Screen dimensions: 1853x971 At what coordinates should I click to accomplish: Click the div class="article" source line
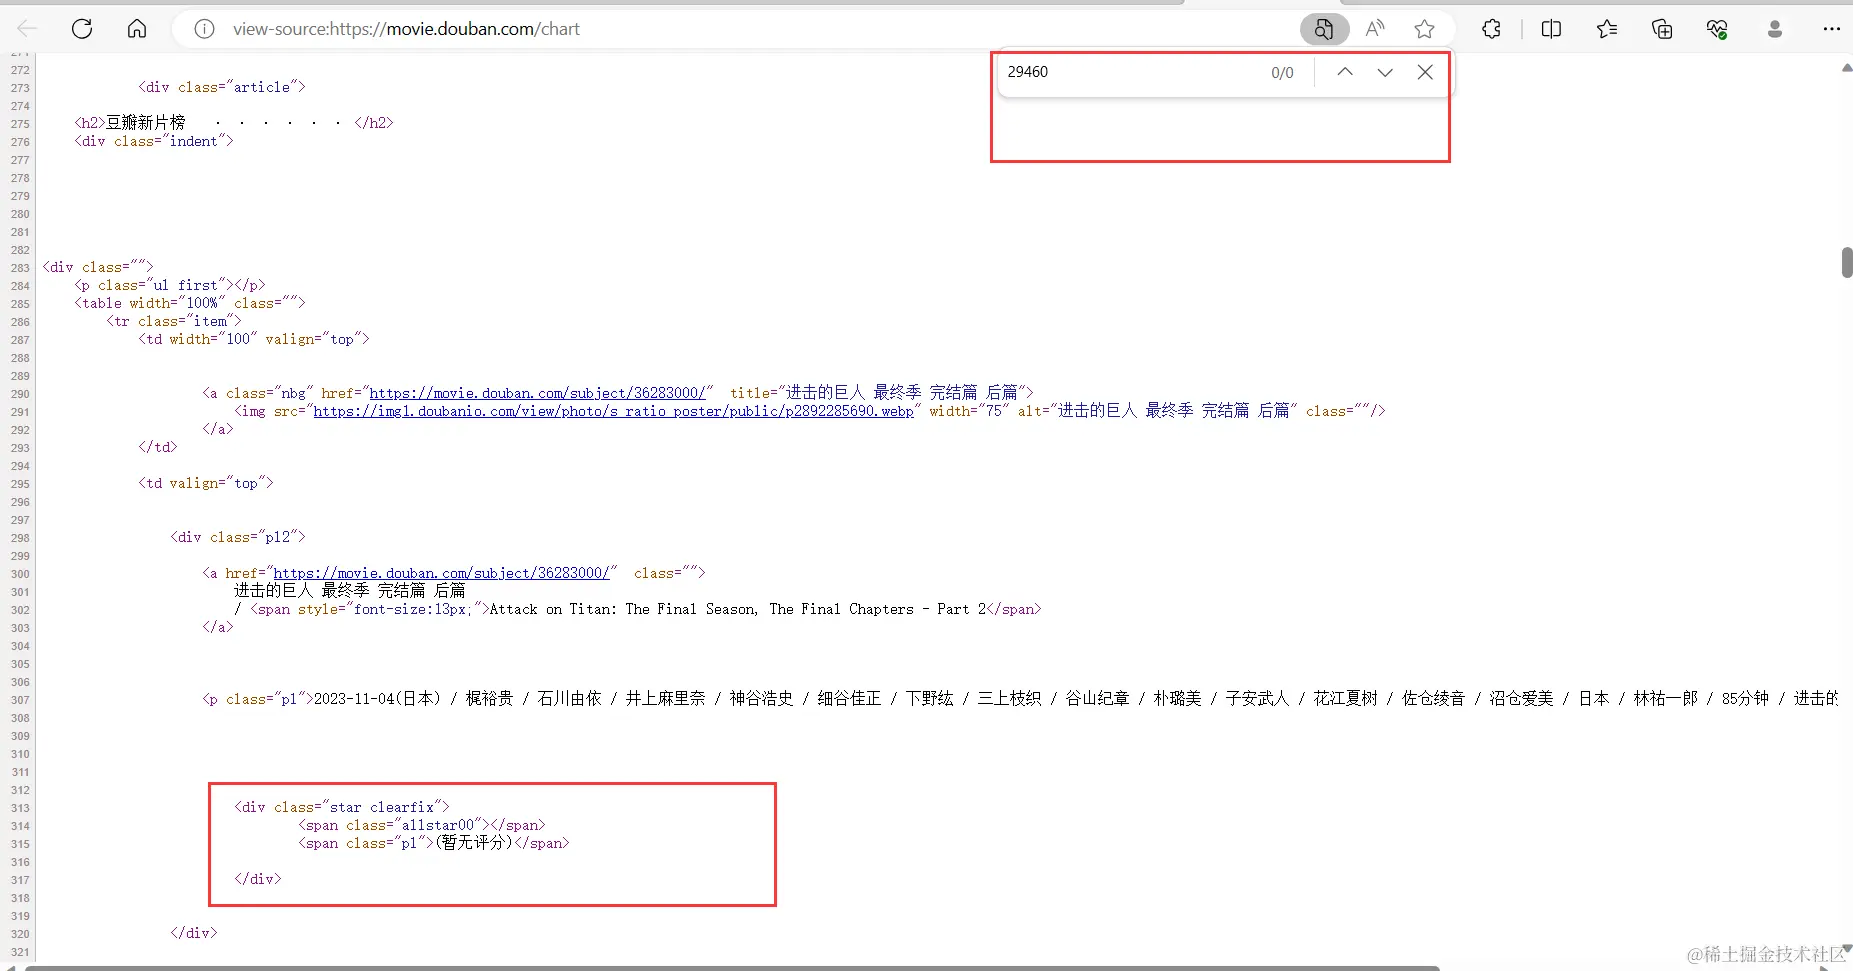[x=222, y=87]
